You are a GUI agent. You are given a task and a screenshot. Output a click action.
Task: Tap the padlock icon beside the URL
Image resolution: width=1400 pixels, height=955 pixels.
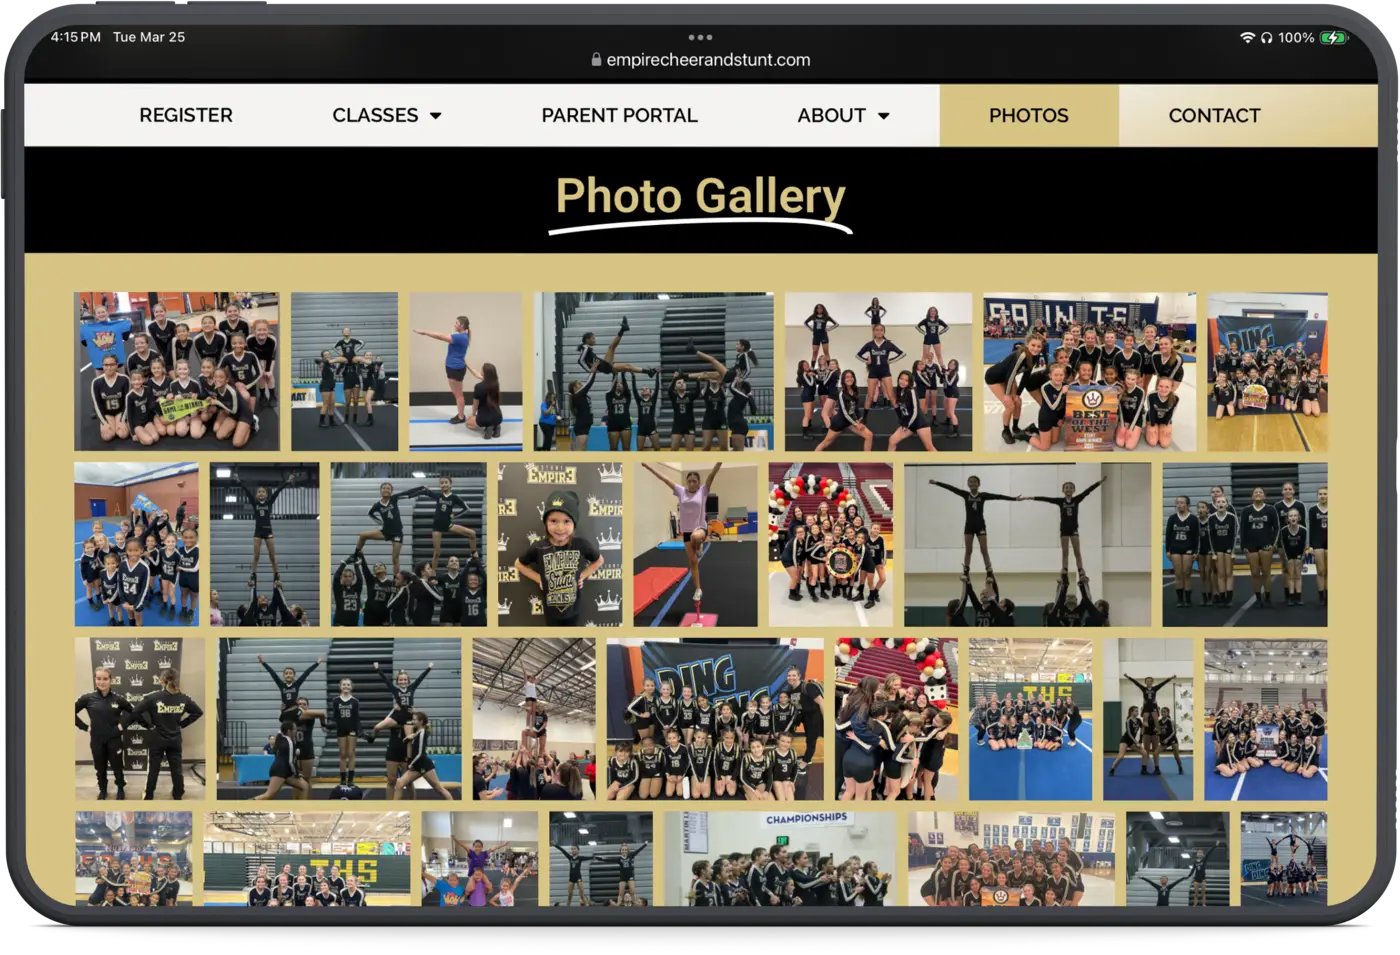(596, 60)
